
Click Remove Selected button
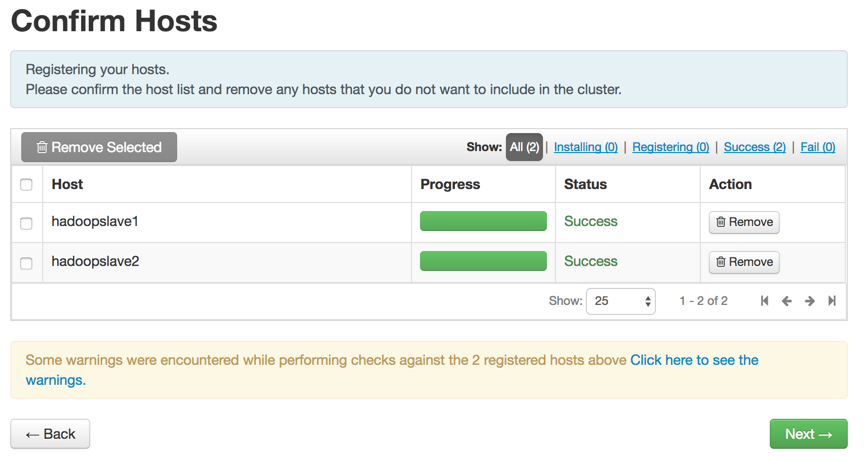[x=99, y=147]
